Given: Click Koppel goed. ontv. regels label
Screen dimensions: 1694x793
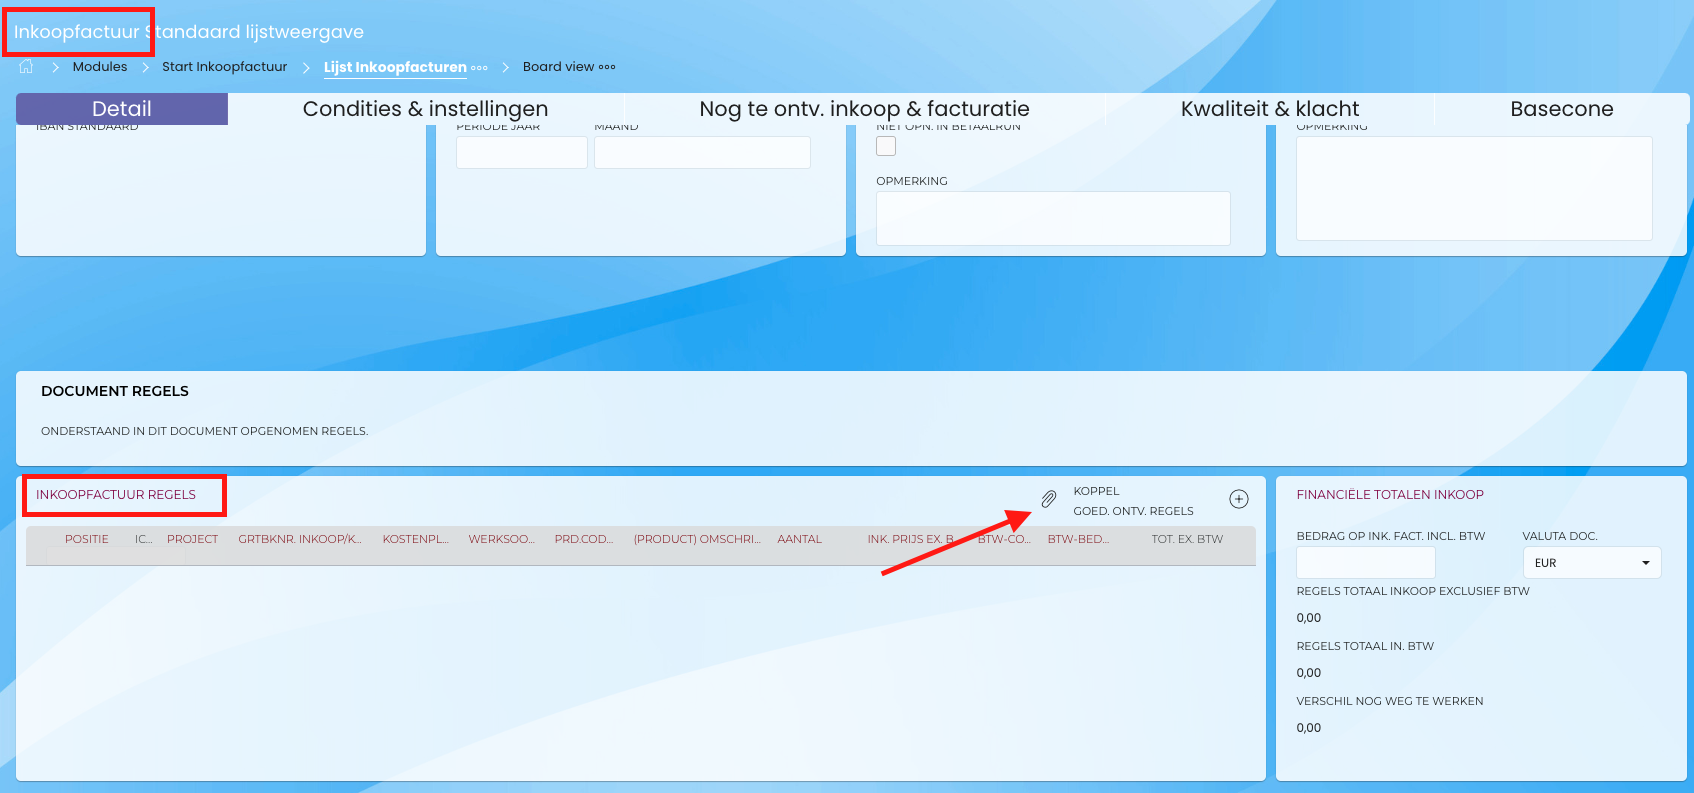Looking at the screenshot, I should pyautogui.click(x=1133, y=501).
